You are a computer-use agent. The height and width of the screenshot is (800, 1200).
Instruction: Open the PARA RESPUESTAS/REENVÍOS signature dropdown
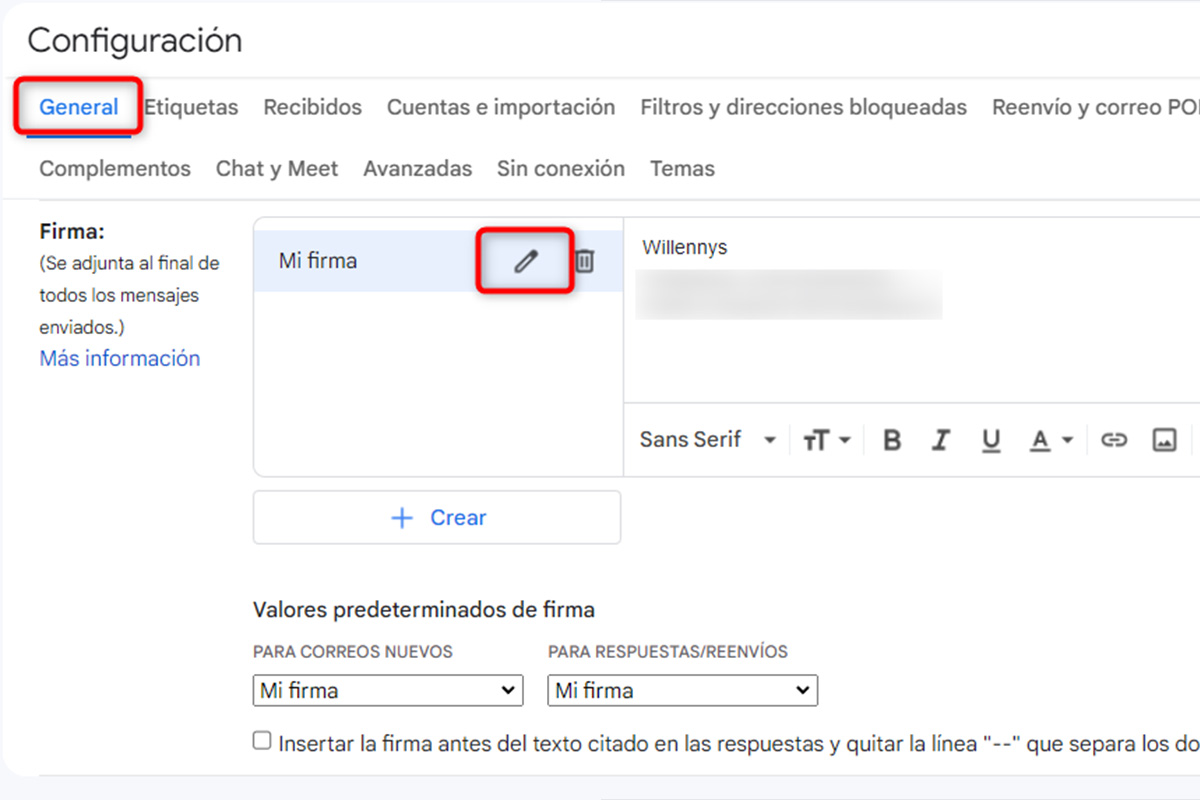(x=682, y=690)
